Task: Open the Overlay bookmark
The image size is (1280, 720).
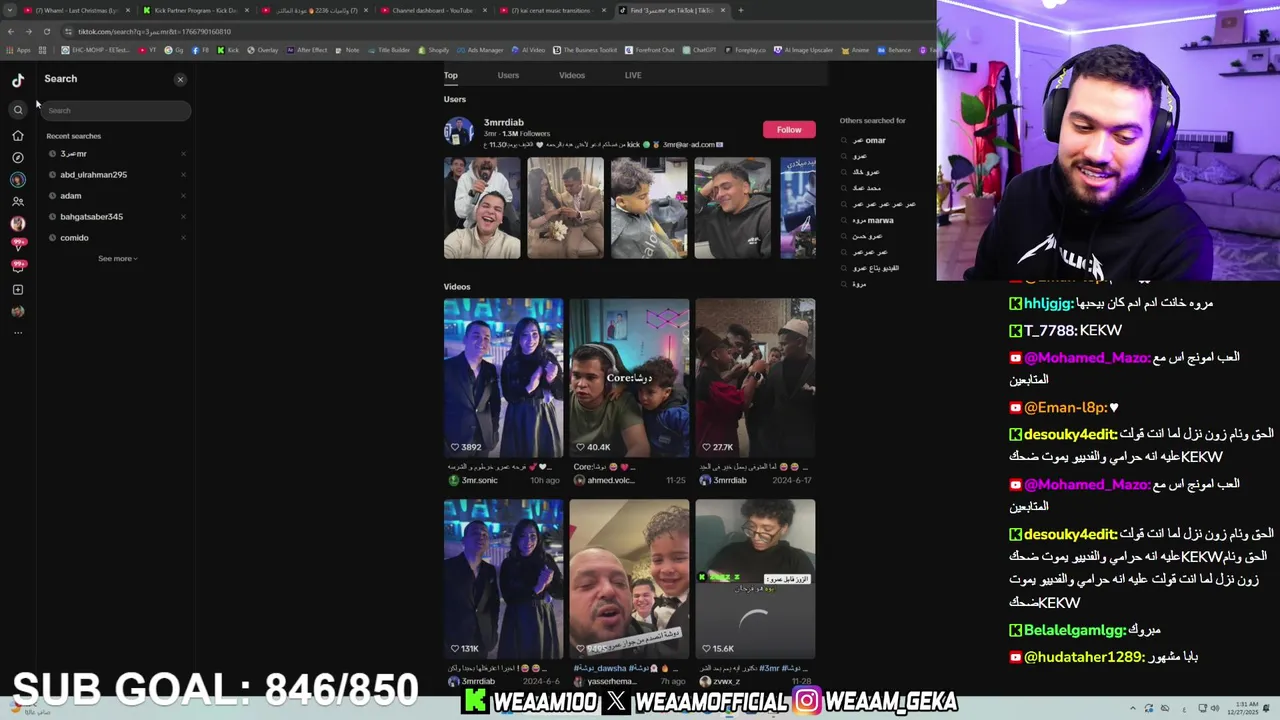Action: coord(263,50)
